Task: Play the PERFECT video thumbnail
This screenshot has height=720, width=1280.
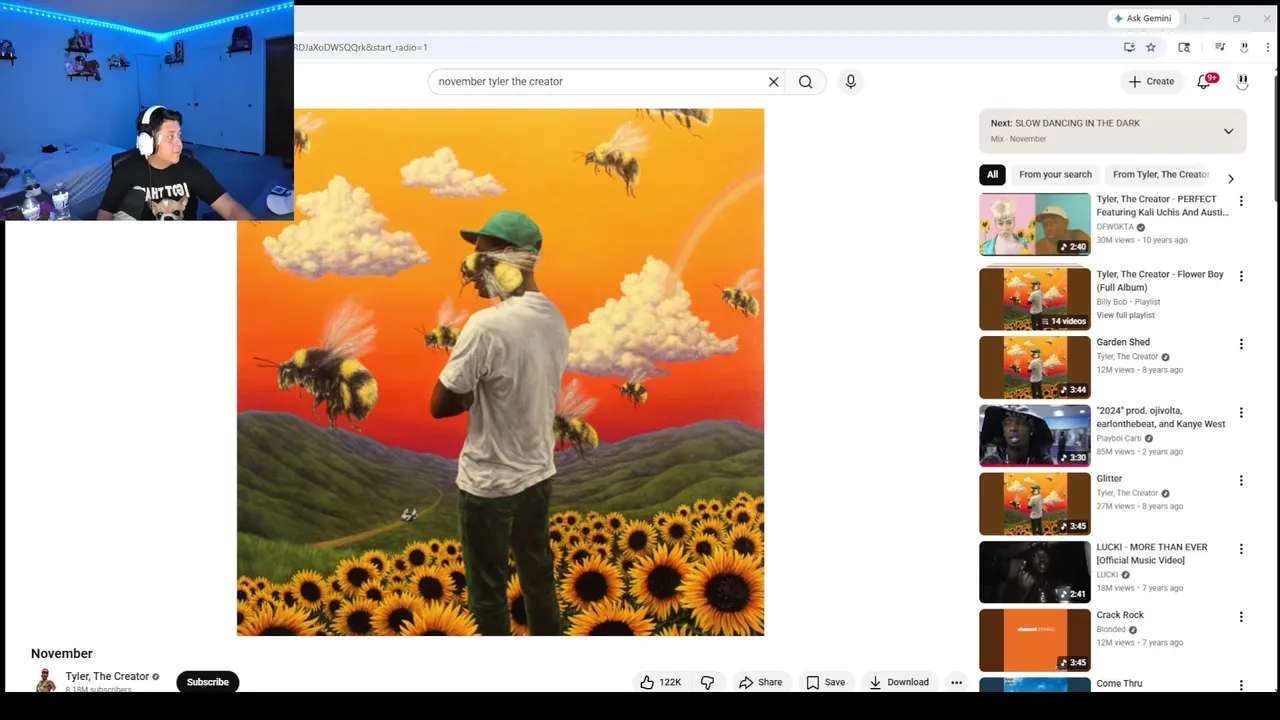Action: pyautogui.click(x=1035, y=225)
